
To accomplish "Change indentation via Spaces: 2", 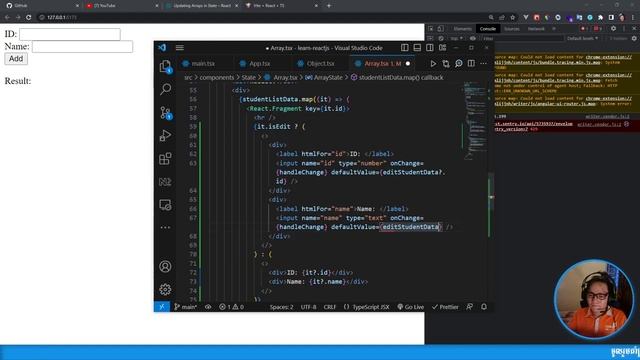I will point(282,307).
